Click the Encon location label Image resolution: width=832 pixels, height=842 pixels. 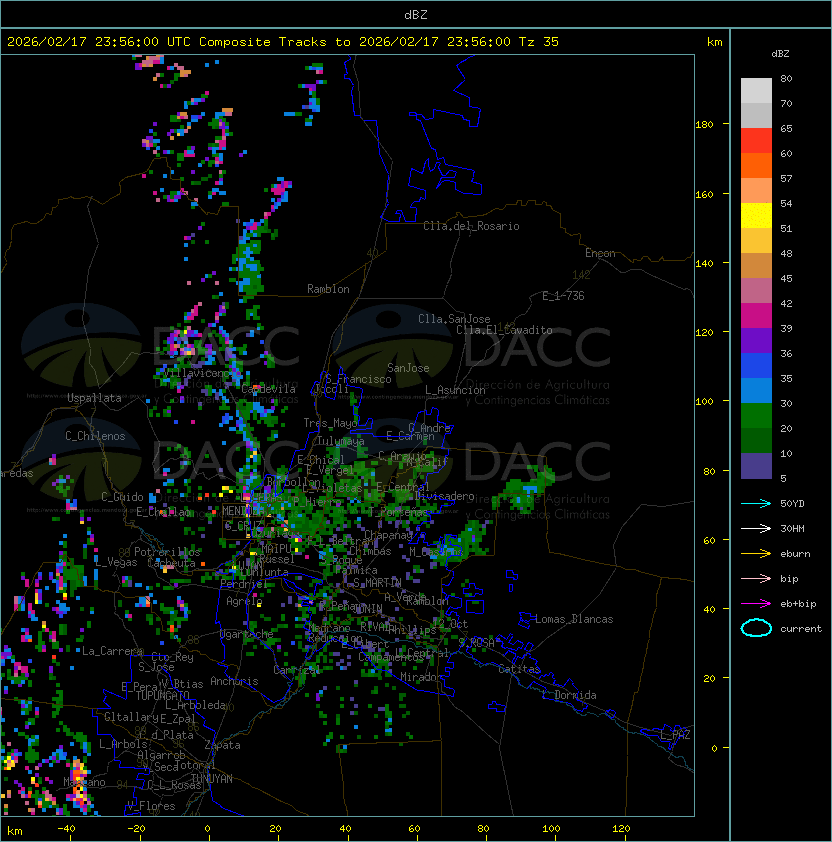point(600,253)
